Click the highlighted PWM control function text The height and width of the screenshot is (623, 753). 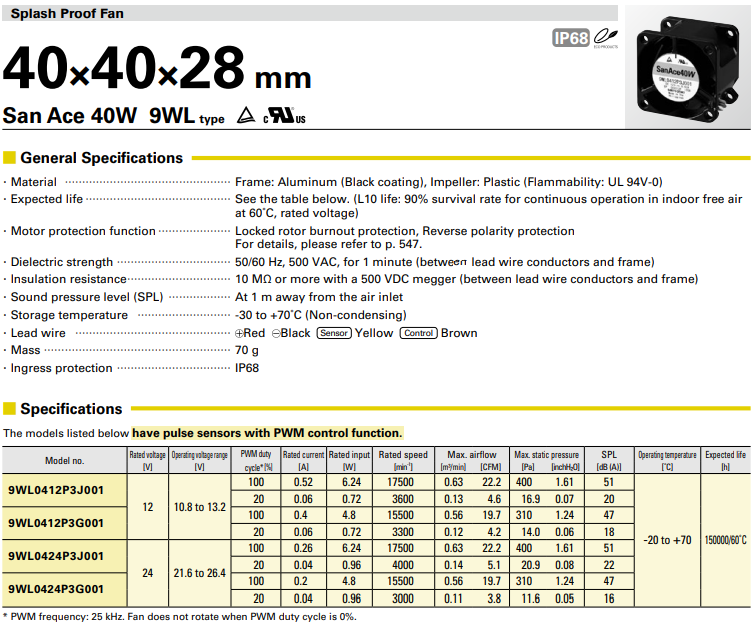coord(267,433)
